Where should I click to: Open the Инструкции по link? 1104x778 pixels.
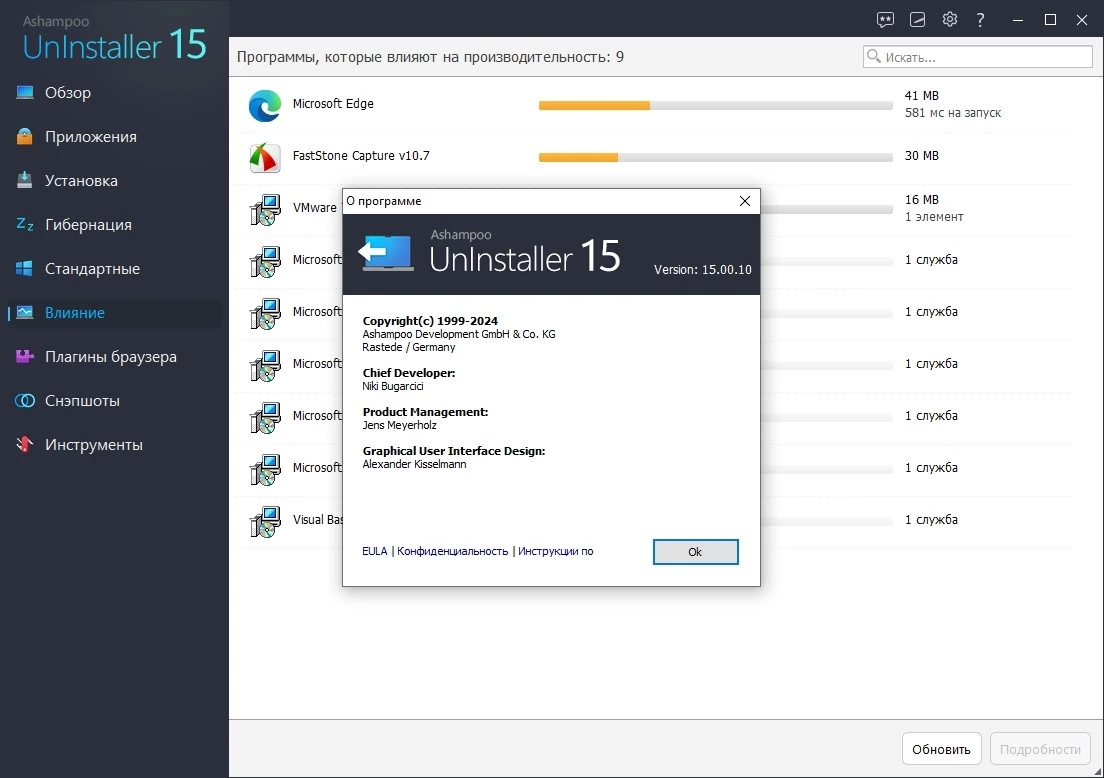[556, 551]
